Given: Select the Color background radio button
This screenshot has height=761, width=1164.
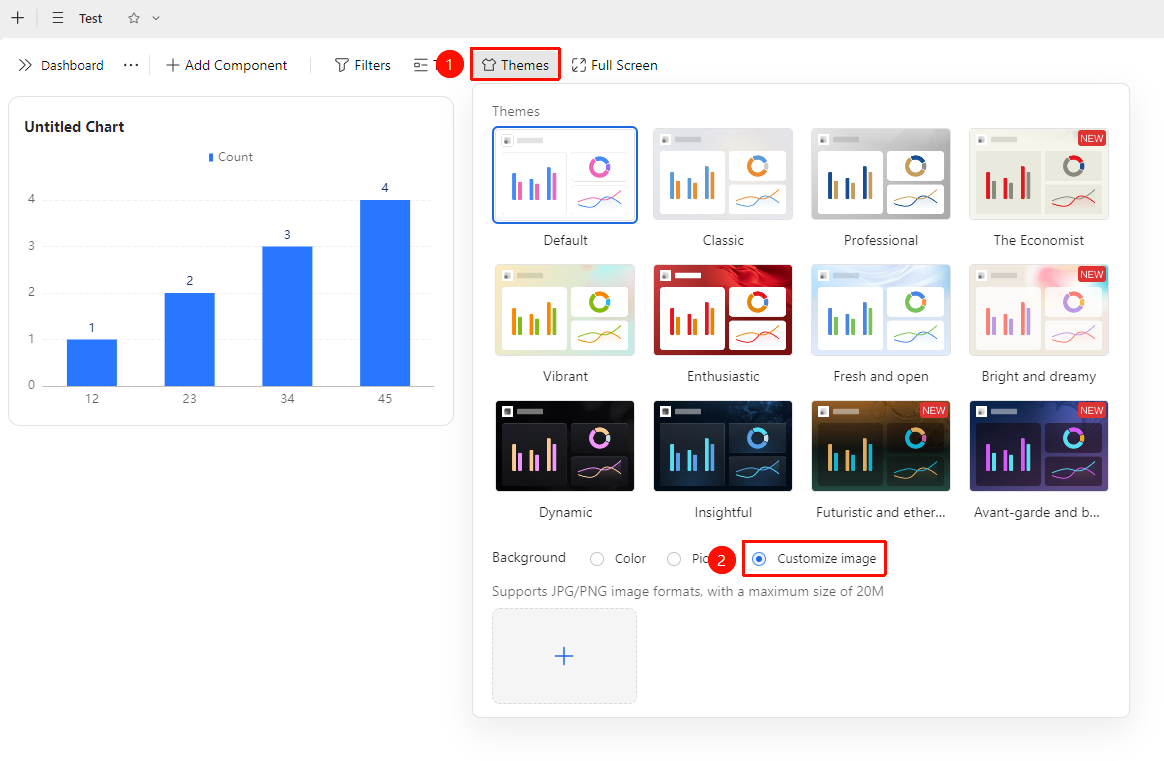Looking at the screenshot, I should tap(597, 559).
